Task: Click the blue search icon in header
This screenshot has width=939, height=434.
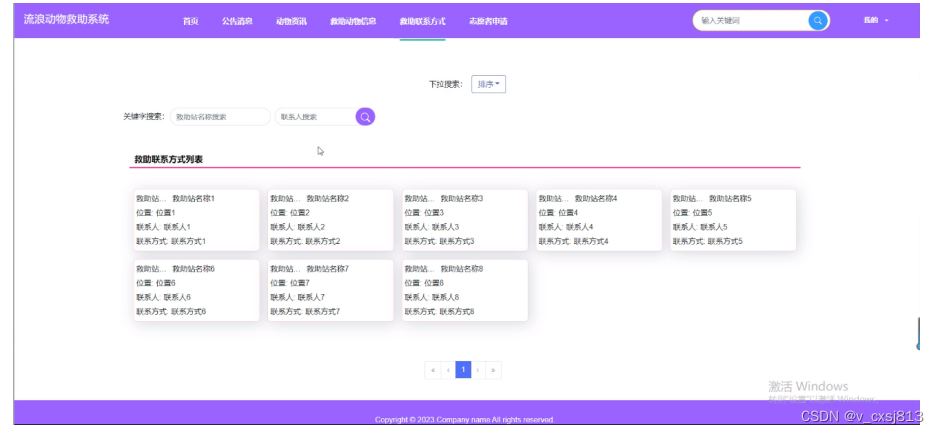Action: pyautogui.click(x=817, y=20)
